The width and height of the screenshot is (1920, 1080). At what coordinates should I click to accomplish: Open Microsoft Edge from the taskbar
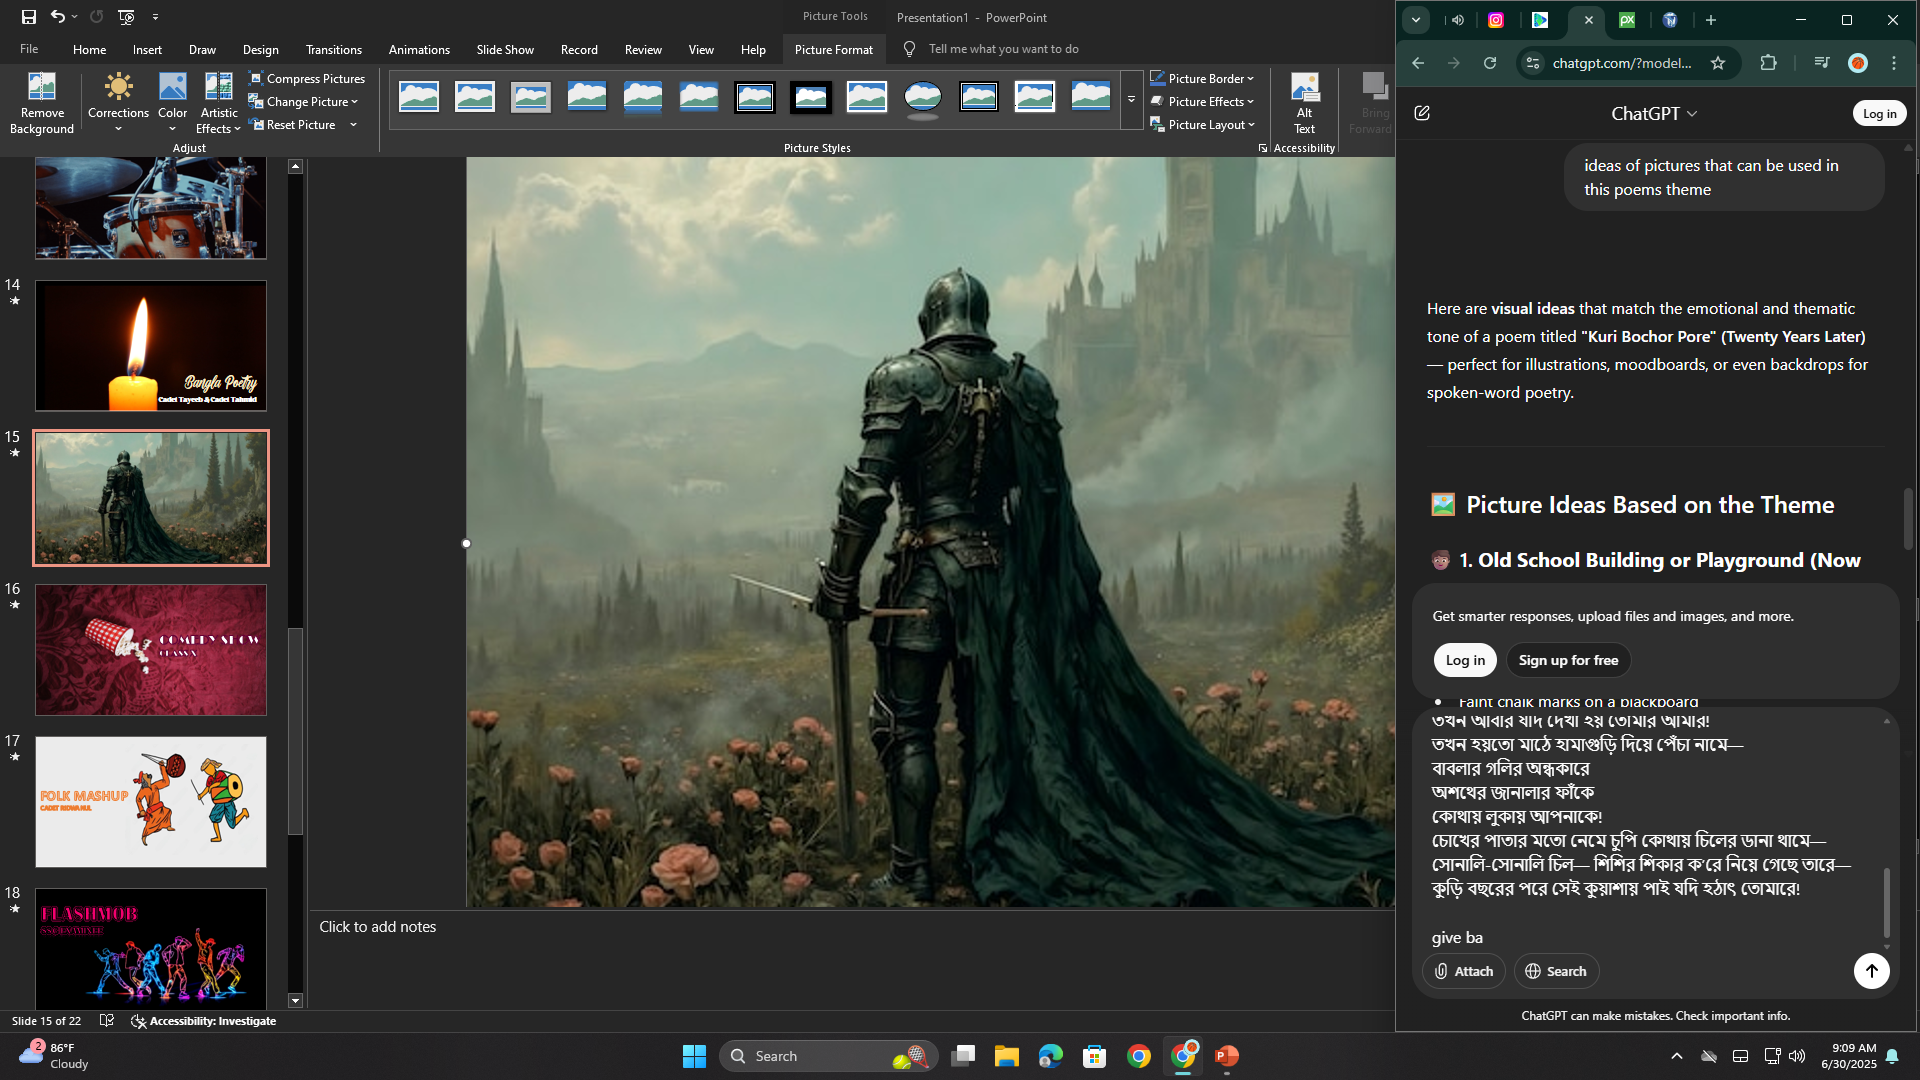point(1050,1056)
